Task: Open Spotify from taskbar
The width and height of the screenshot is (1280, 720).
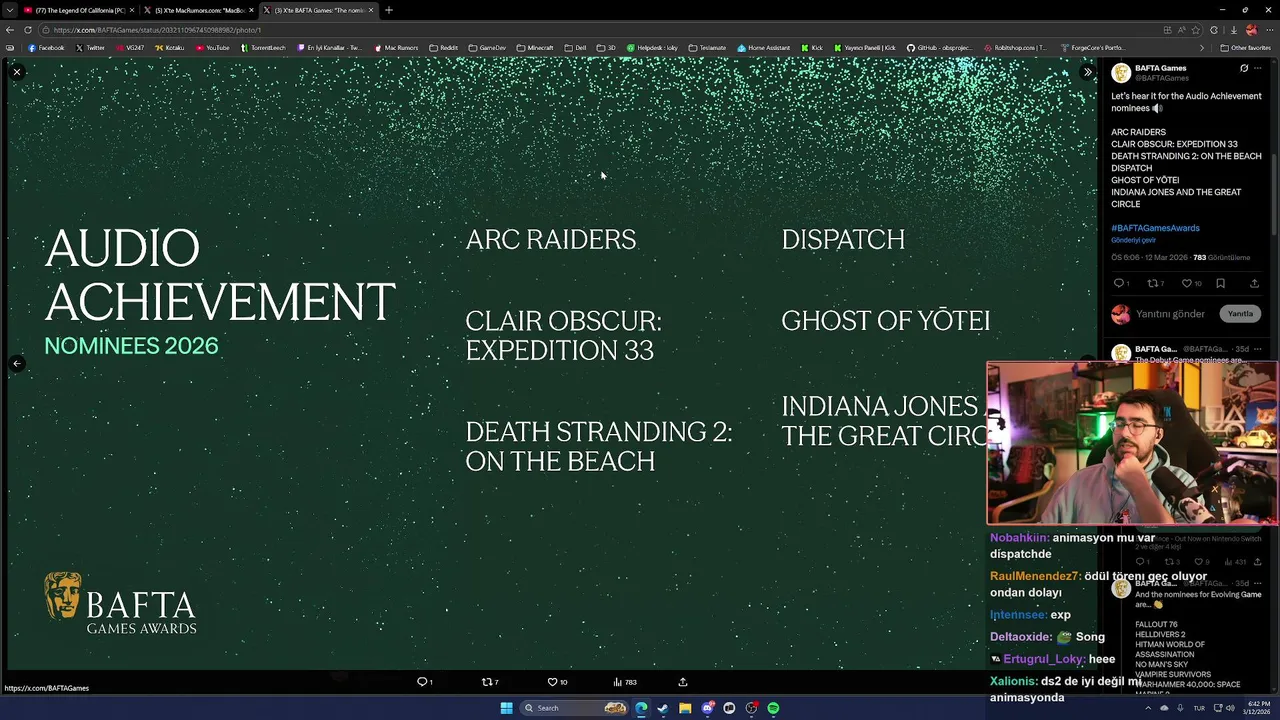Action: (773, 708)
